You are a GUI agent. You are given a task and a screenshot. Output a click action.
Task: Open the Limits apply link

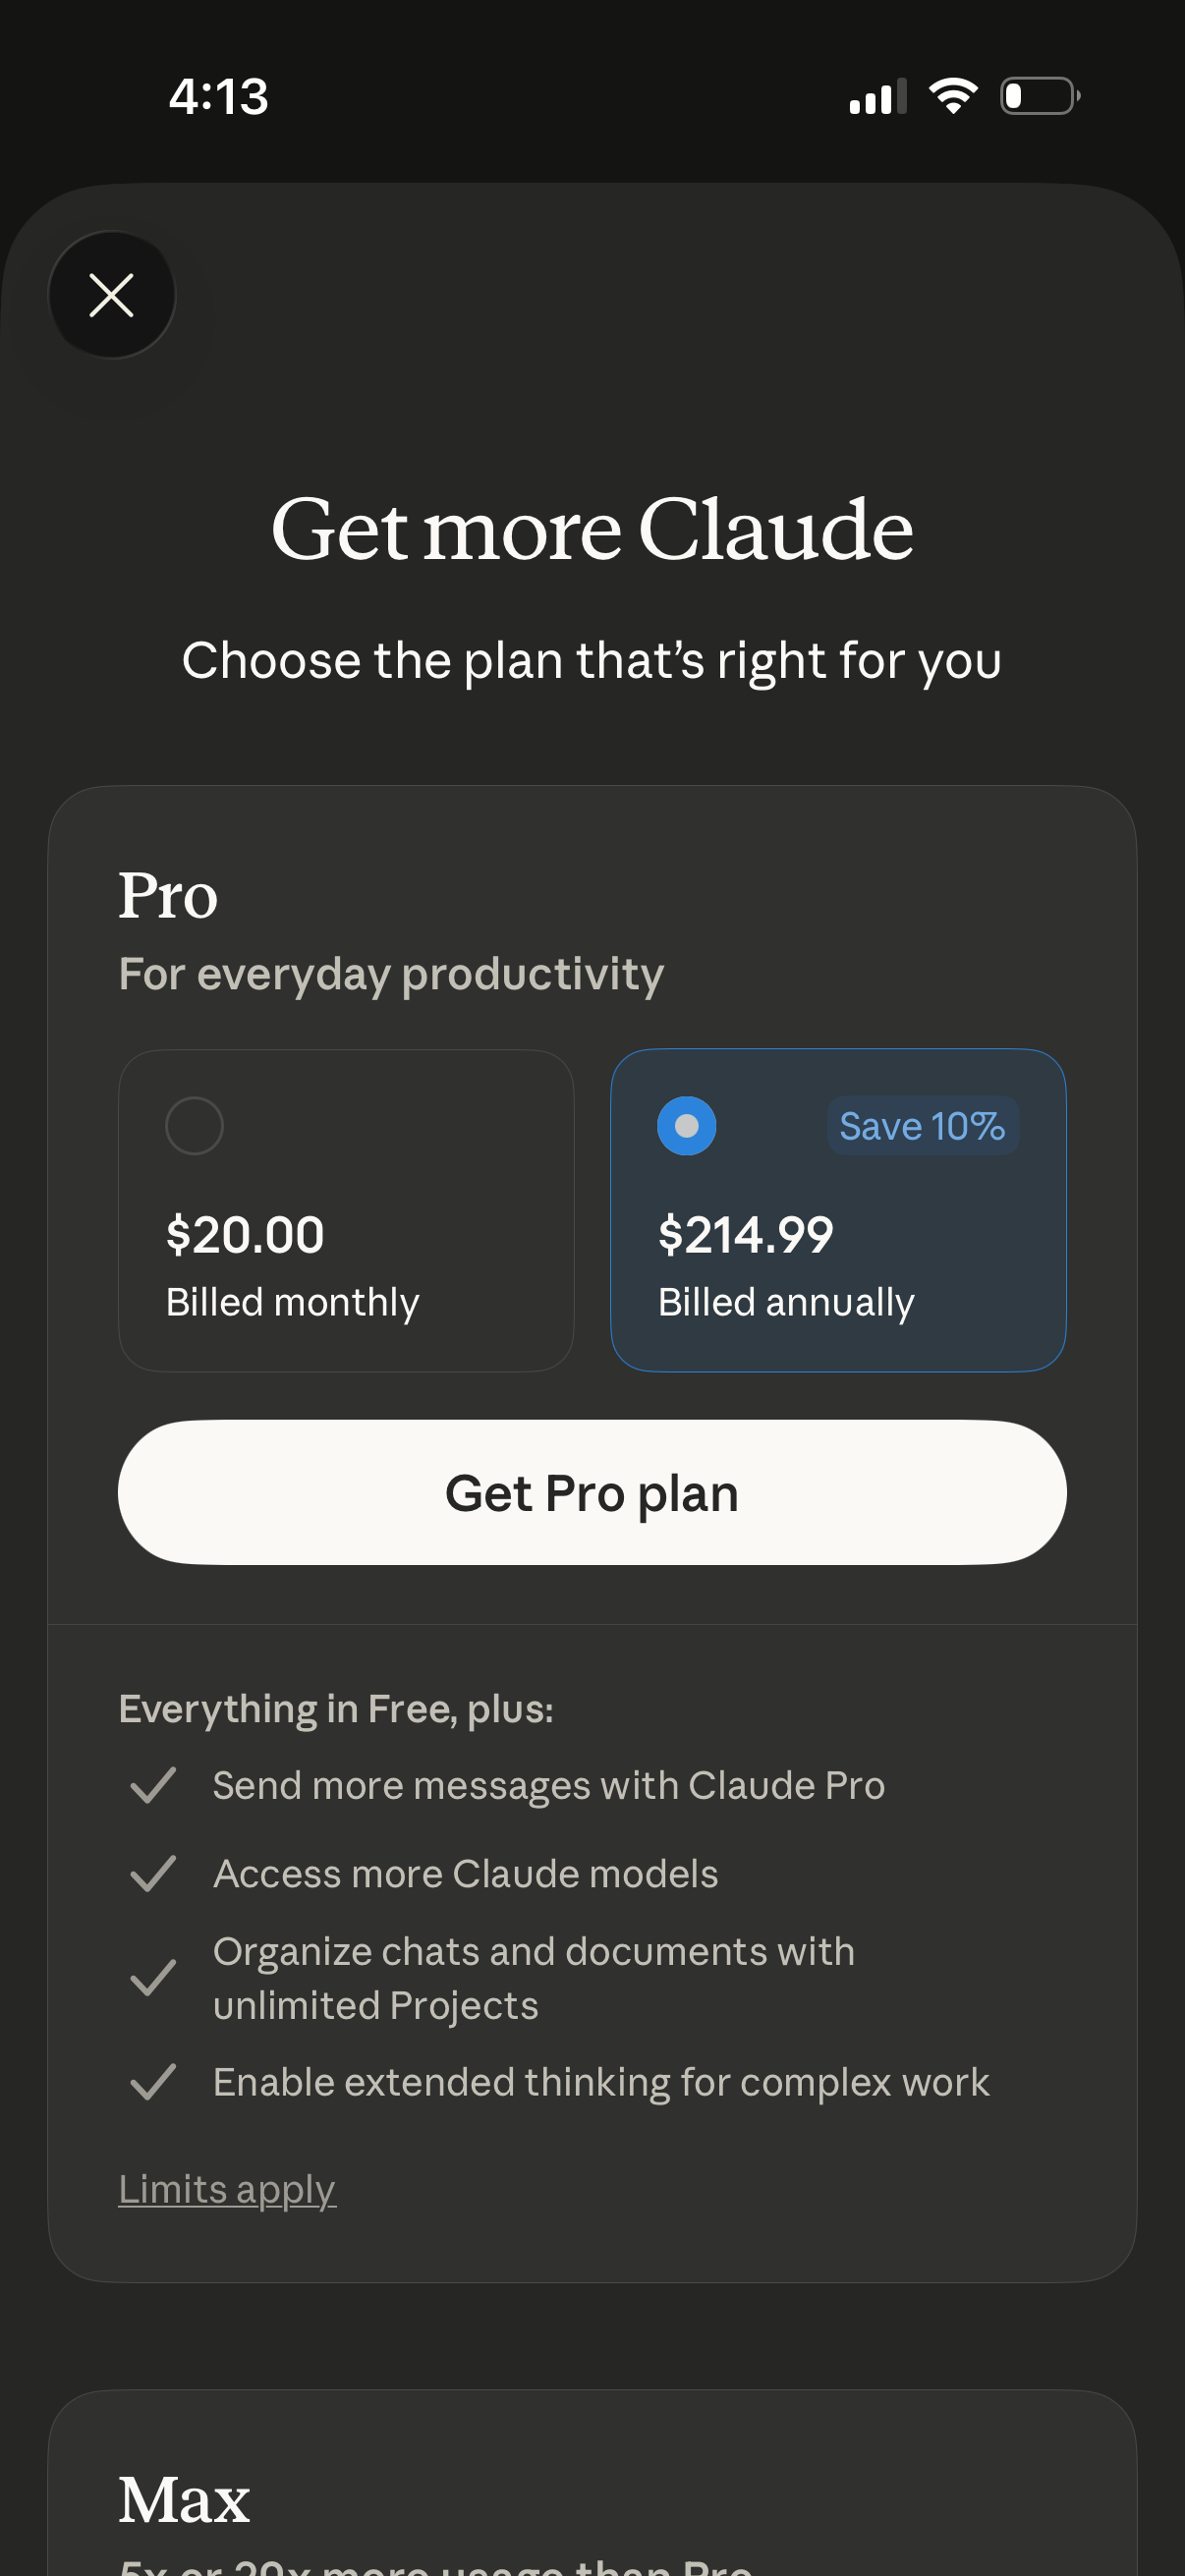pos(227,2188)
